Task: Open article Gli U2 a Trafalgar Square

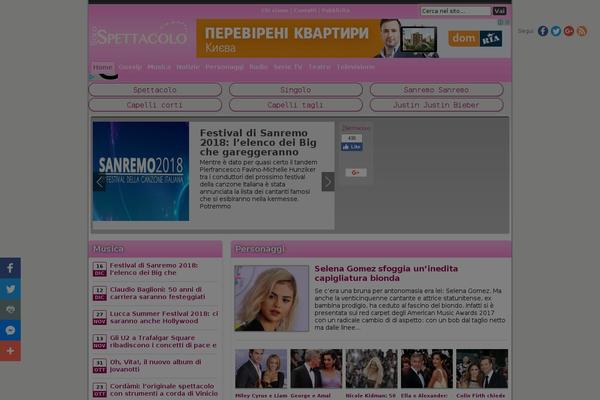Action: click(163, 341)
